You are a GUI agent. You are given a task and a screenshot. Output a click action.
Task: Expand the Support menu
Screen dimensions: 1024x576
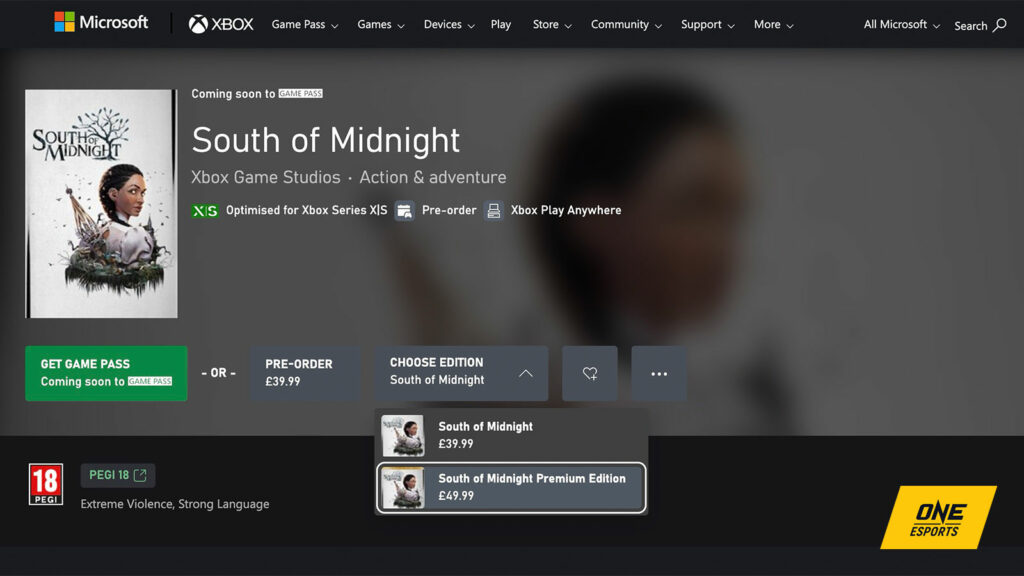click(707, 25)
